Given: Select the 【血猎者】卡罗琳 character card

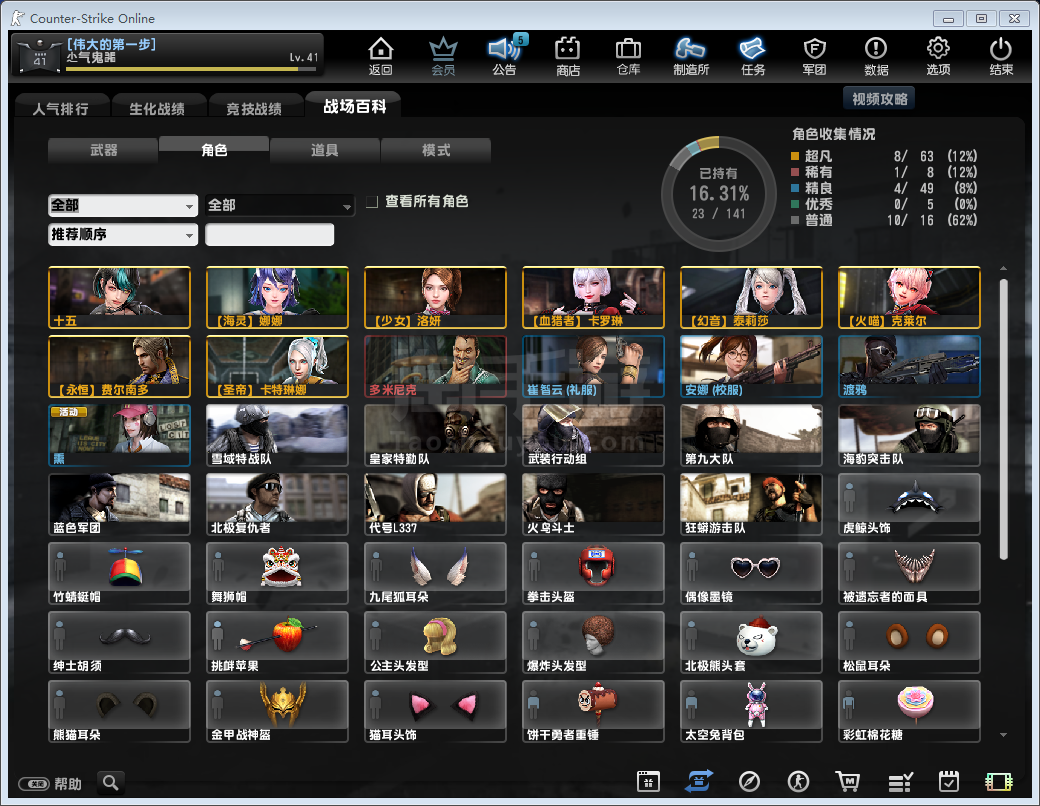Looking at the screenshot, I should [593, 298].
